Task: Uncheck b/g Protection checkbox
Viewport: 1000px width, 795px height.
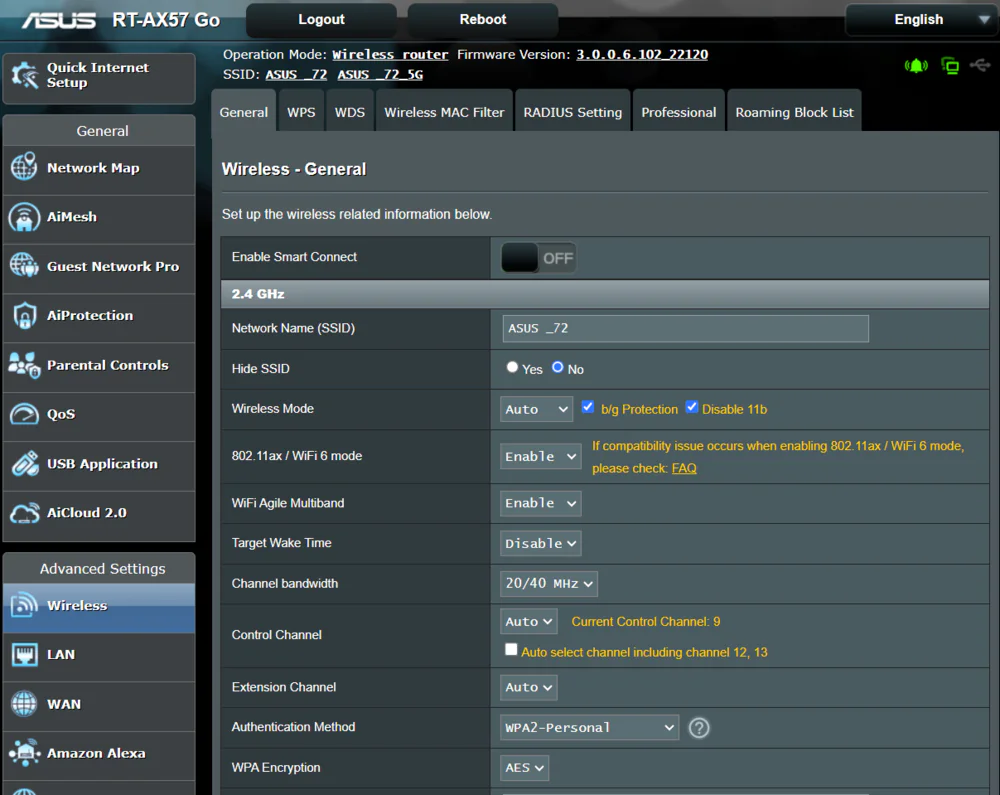Action: tap(588, 407)
